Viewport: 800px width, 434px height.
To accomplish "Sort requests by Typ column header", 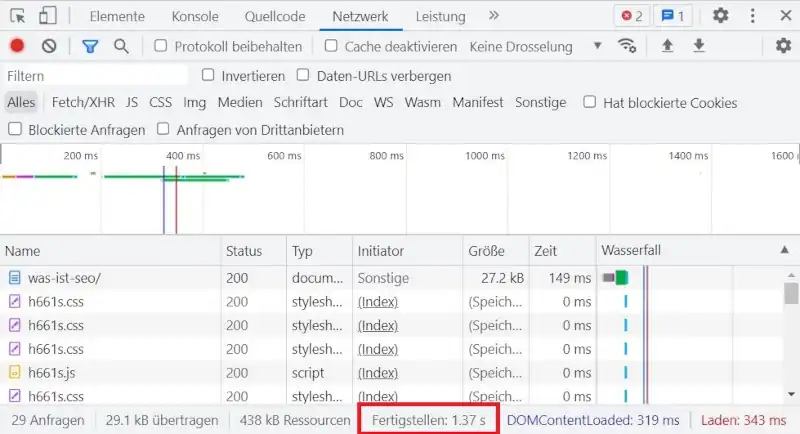I will pos(319,251).
